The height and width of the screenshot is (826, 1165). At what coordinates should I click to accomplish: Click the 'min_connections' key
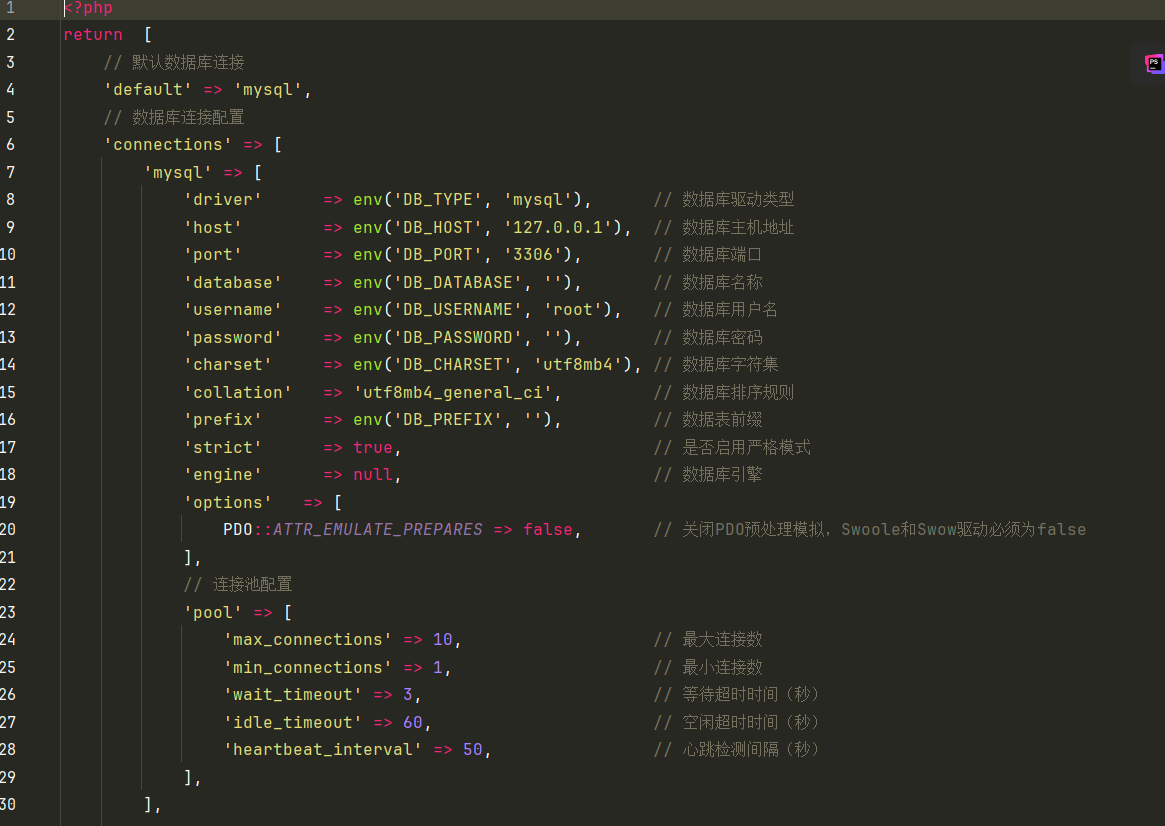[x=308, y=667]
